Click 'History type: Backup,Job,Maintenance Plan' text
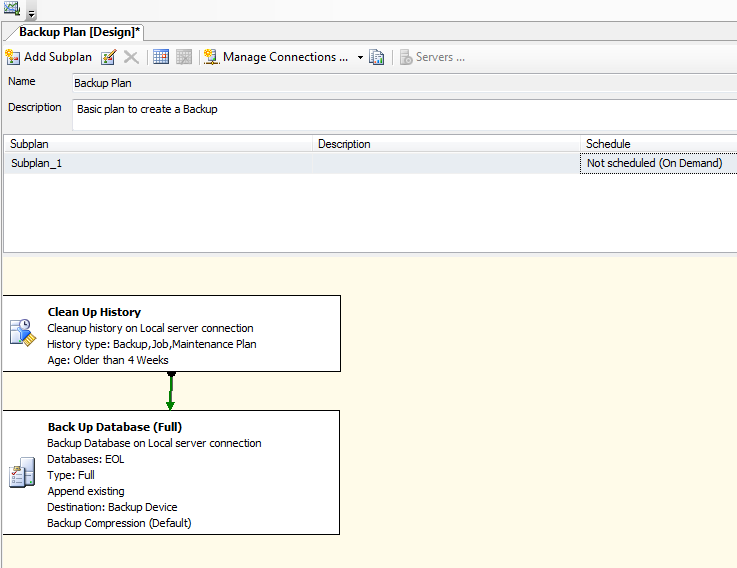 coord(152,344)
